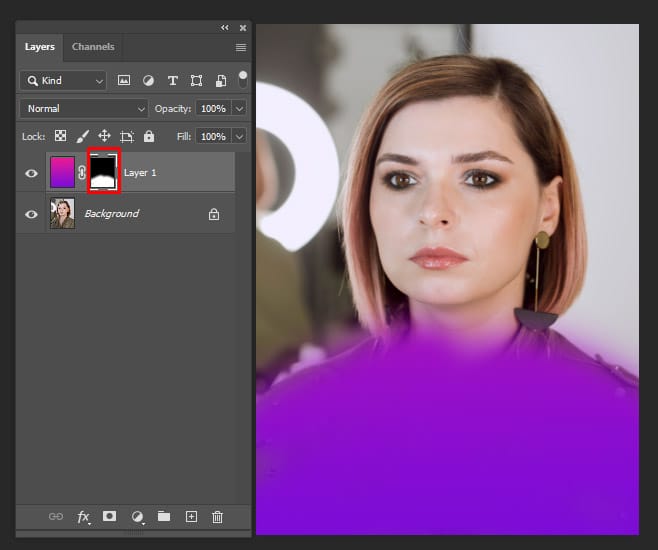Open the Normal blend mode dropdown

click(x=84, y=109)
